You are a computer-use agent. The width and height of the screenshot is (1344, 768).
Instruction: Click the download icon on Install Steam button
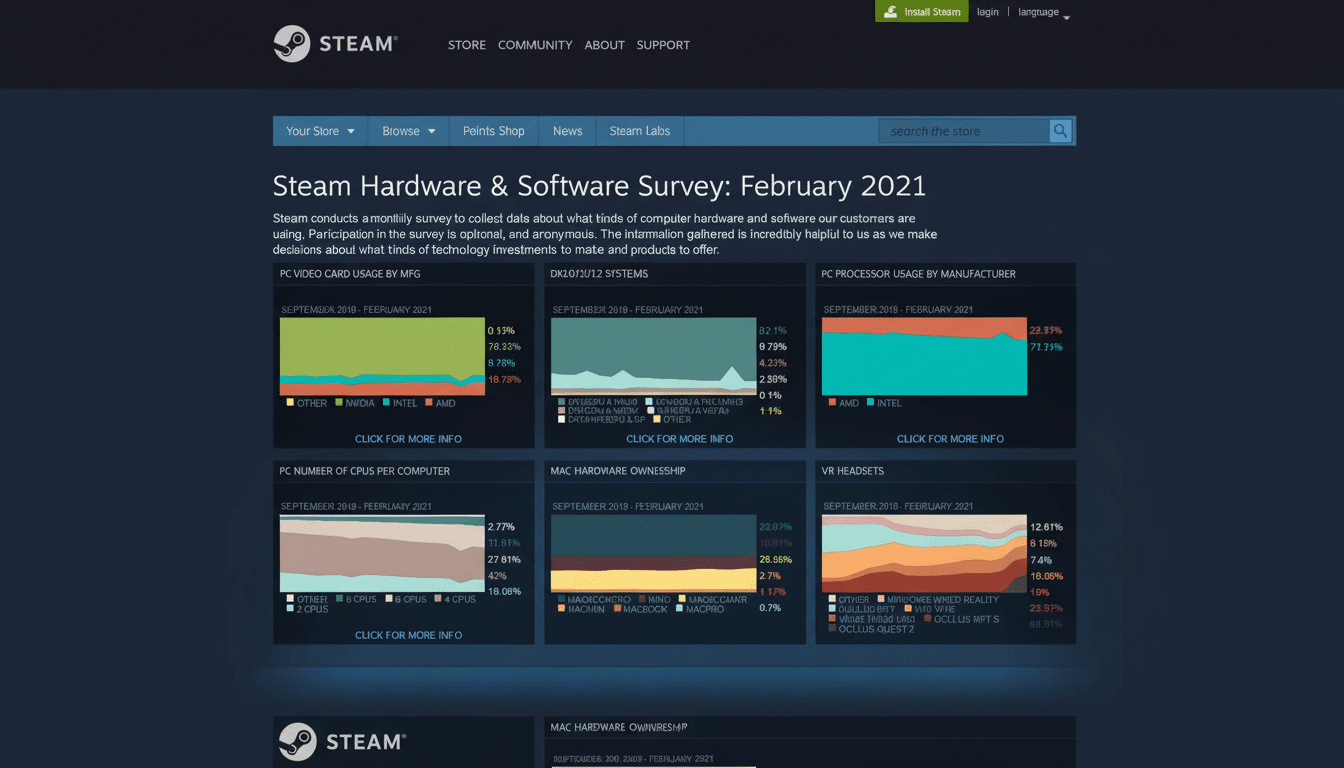893,11
